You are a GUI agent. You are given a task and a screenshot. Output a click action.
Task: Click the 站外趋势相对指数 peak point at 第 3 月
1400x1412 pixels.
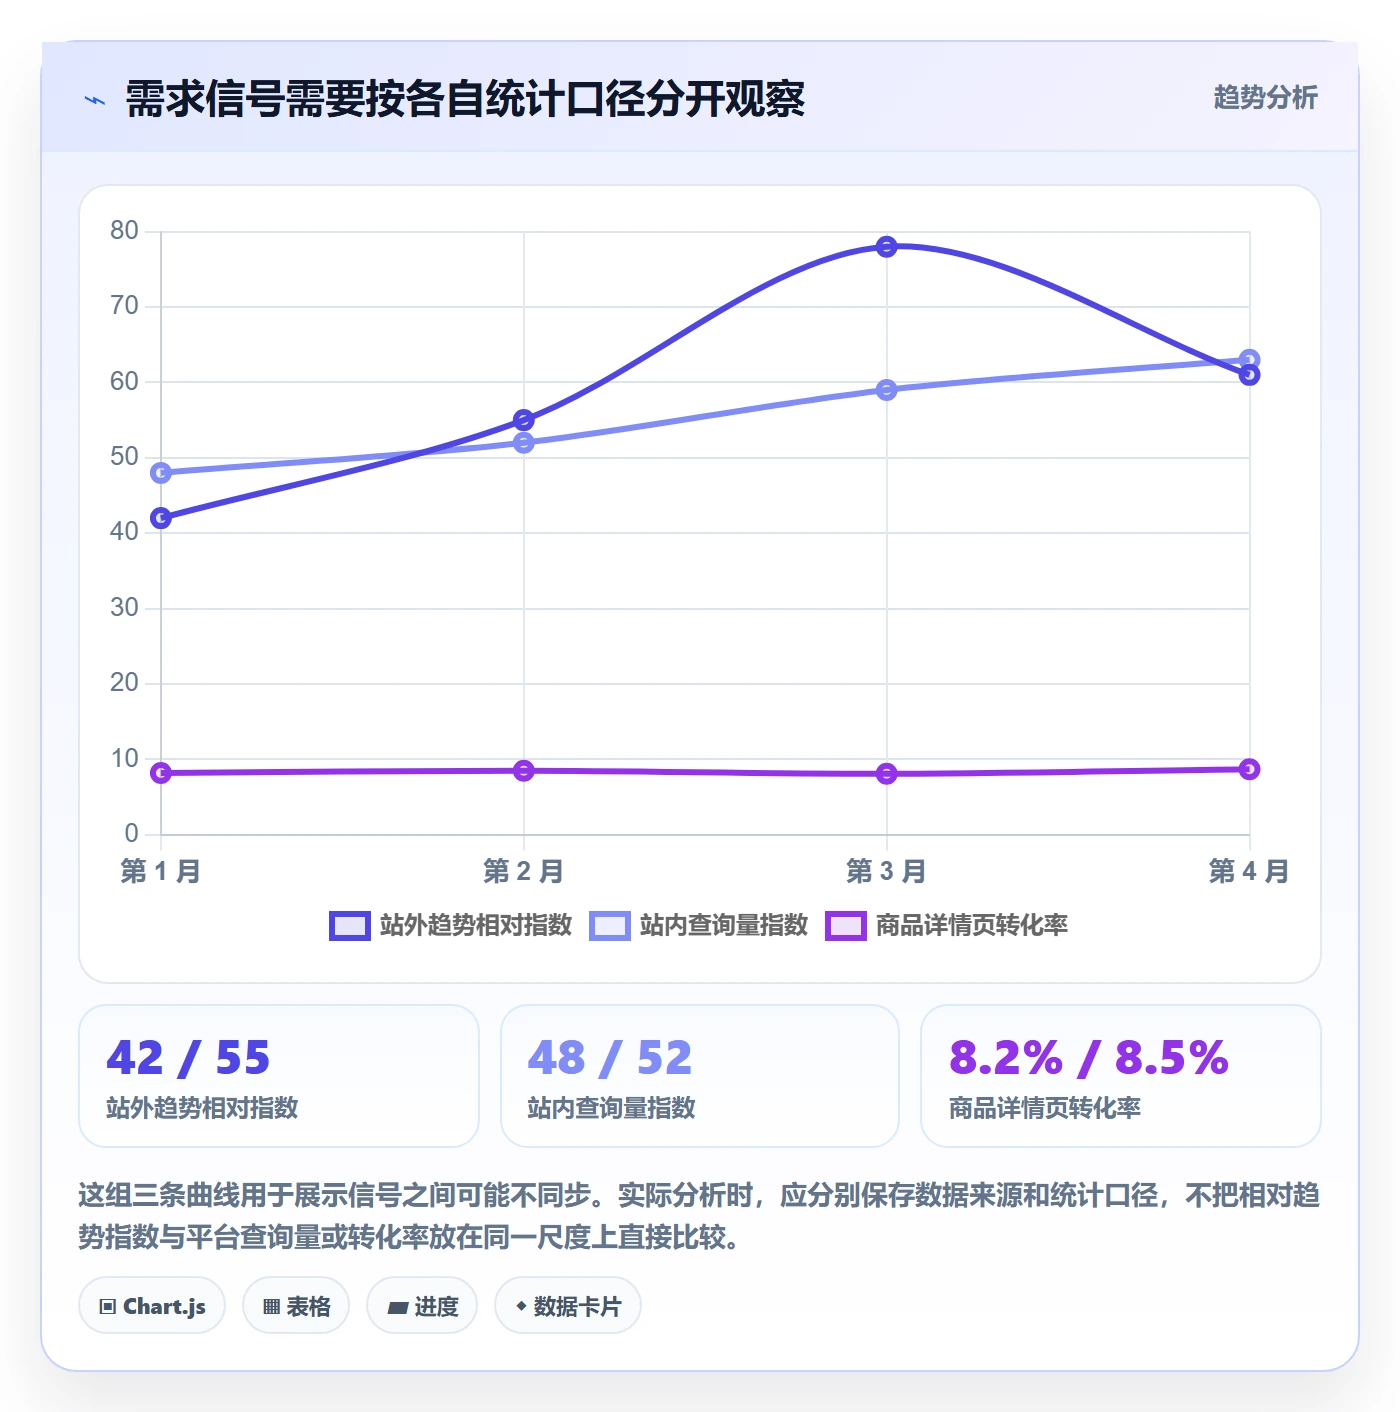coord(886,247)
